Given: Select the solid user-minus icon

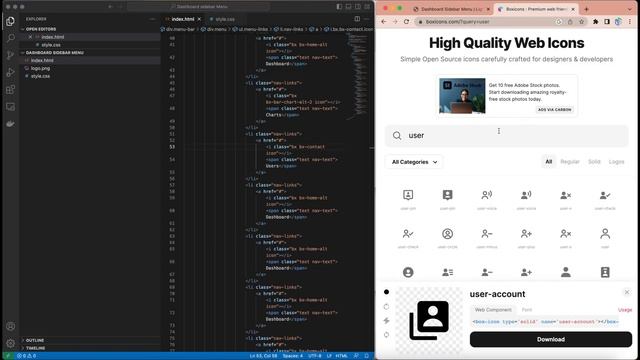Looking at the screenshot, I should pyautogui.click(x=487, y=272).
